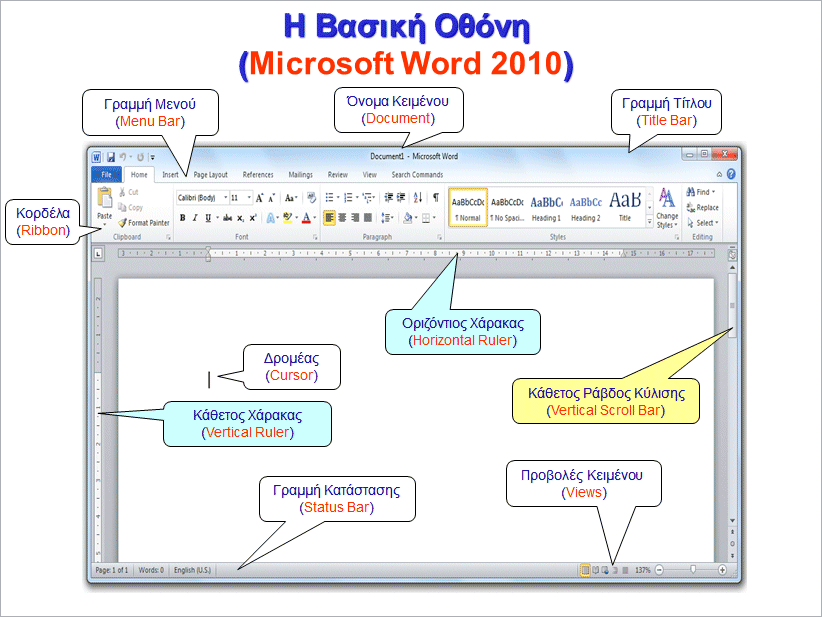The image size is (822, 617).
Task: Click the tab selector box left of ruler
Action: 98,254
